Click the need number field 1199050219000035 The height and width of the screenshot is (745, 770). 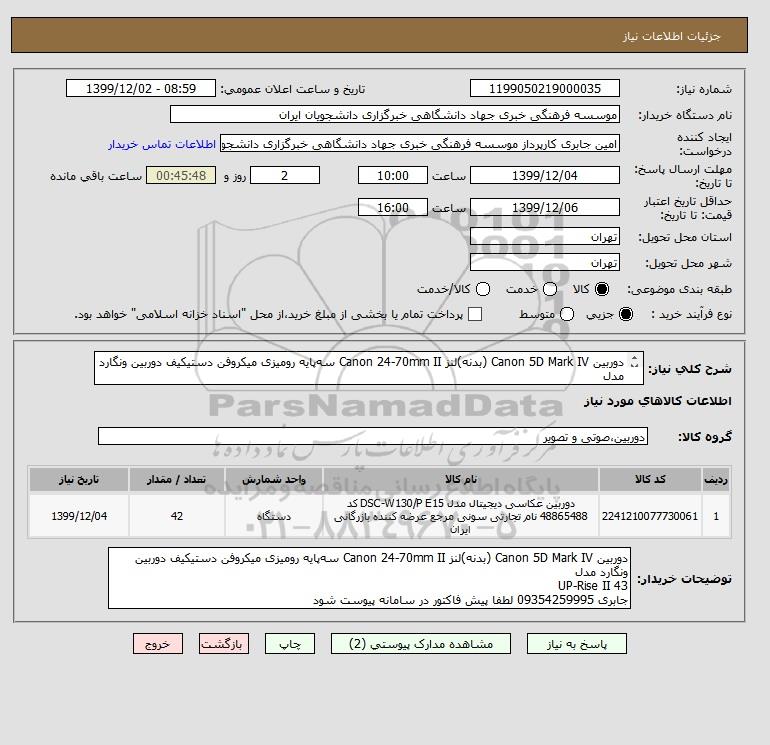point(545,88)
